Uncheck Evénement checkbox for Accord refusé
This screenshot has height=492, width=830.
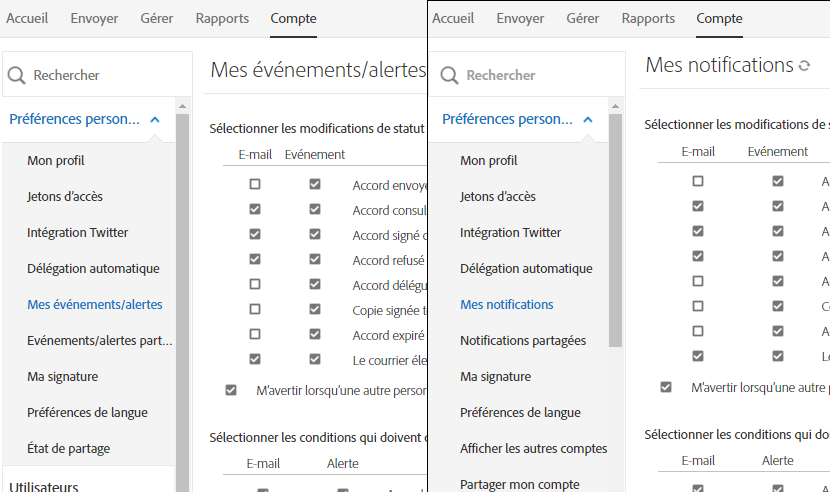[x=315, y=260]
